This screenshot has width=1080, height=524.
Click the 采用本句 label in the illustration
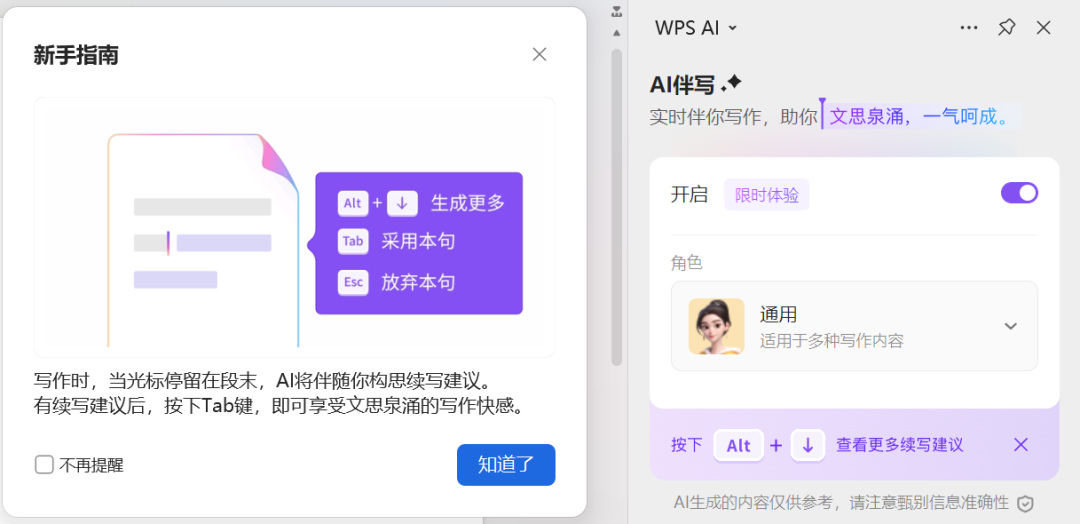tap(418, 242)
